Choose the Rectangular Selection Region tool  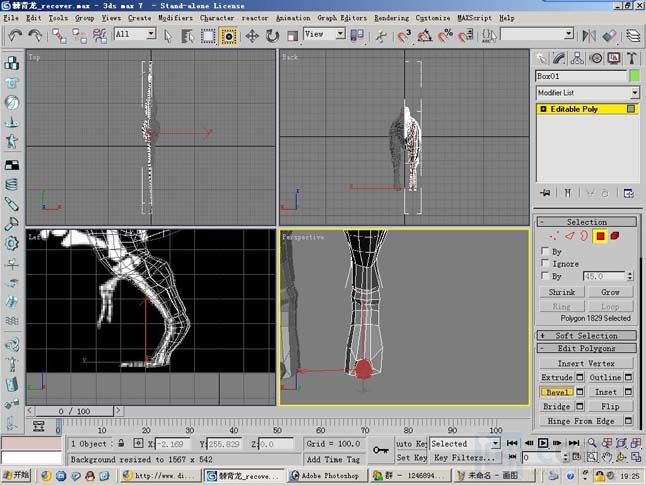[208, 36]
